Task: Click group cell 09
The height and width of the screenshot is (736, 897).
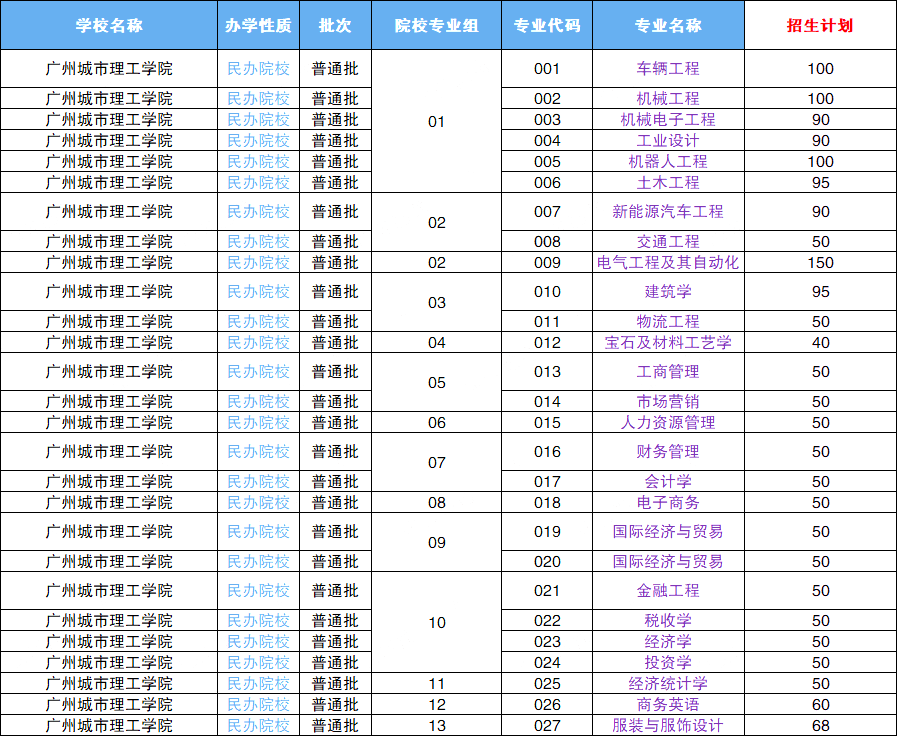Action: tap(436, 543)
